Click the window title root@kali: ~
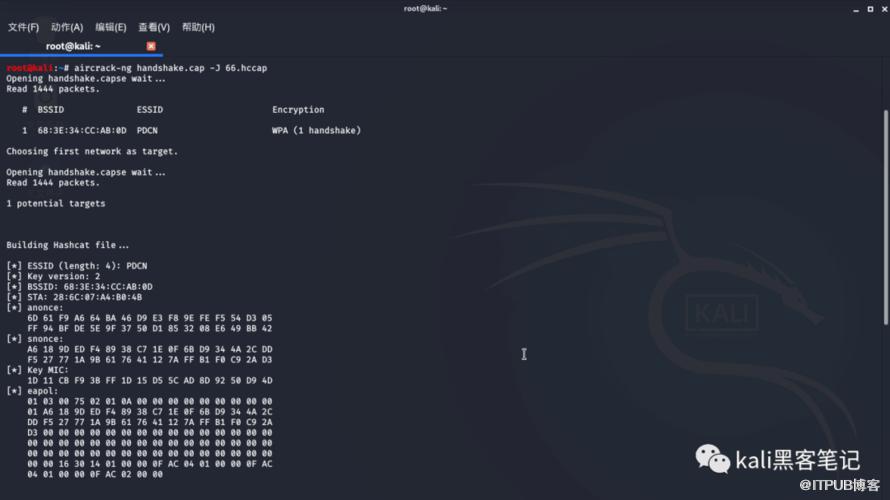The width and height of the screenshot is (890, 500). point(425,8)
